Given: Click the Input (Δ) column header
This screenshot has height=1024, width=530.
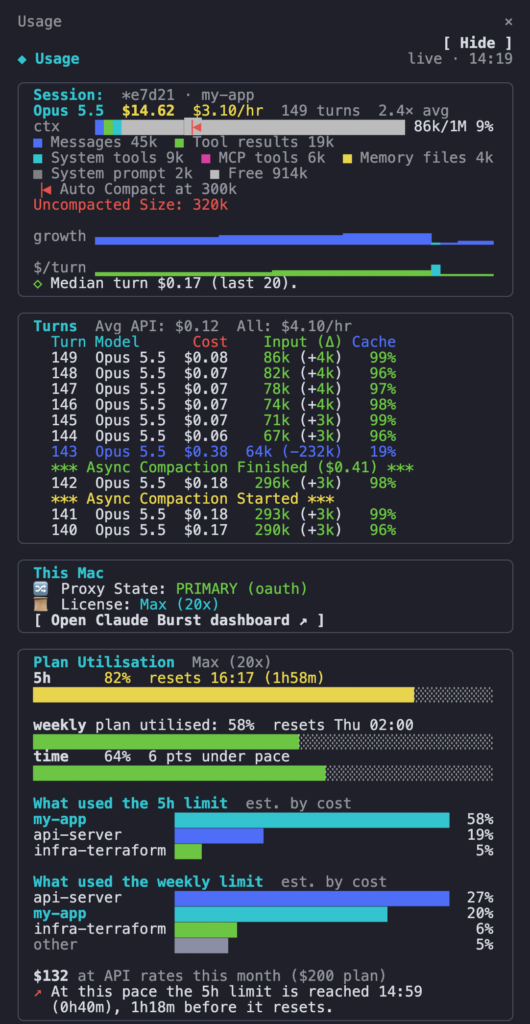Looking at the screenshot, I should (x=304, y=342).
